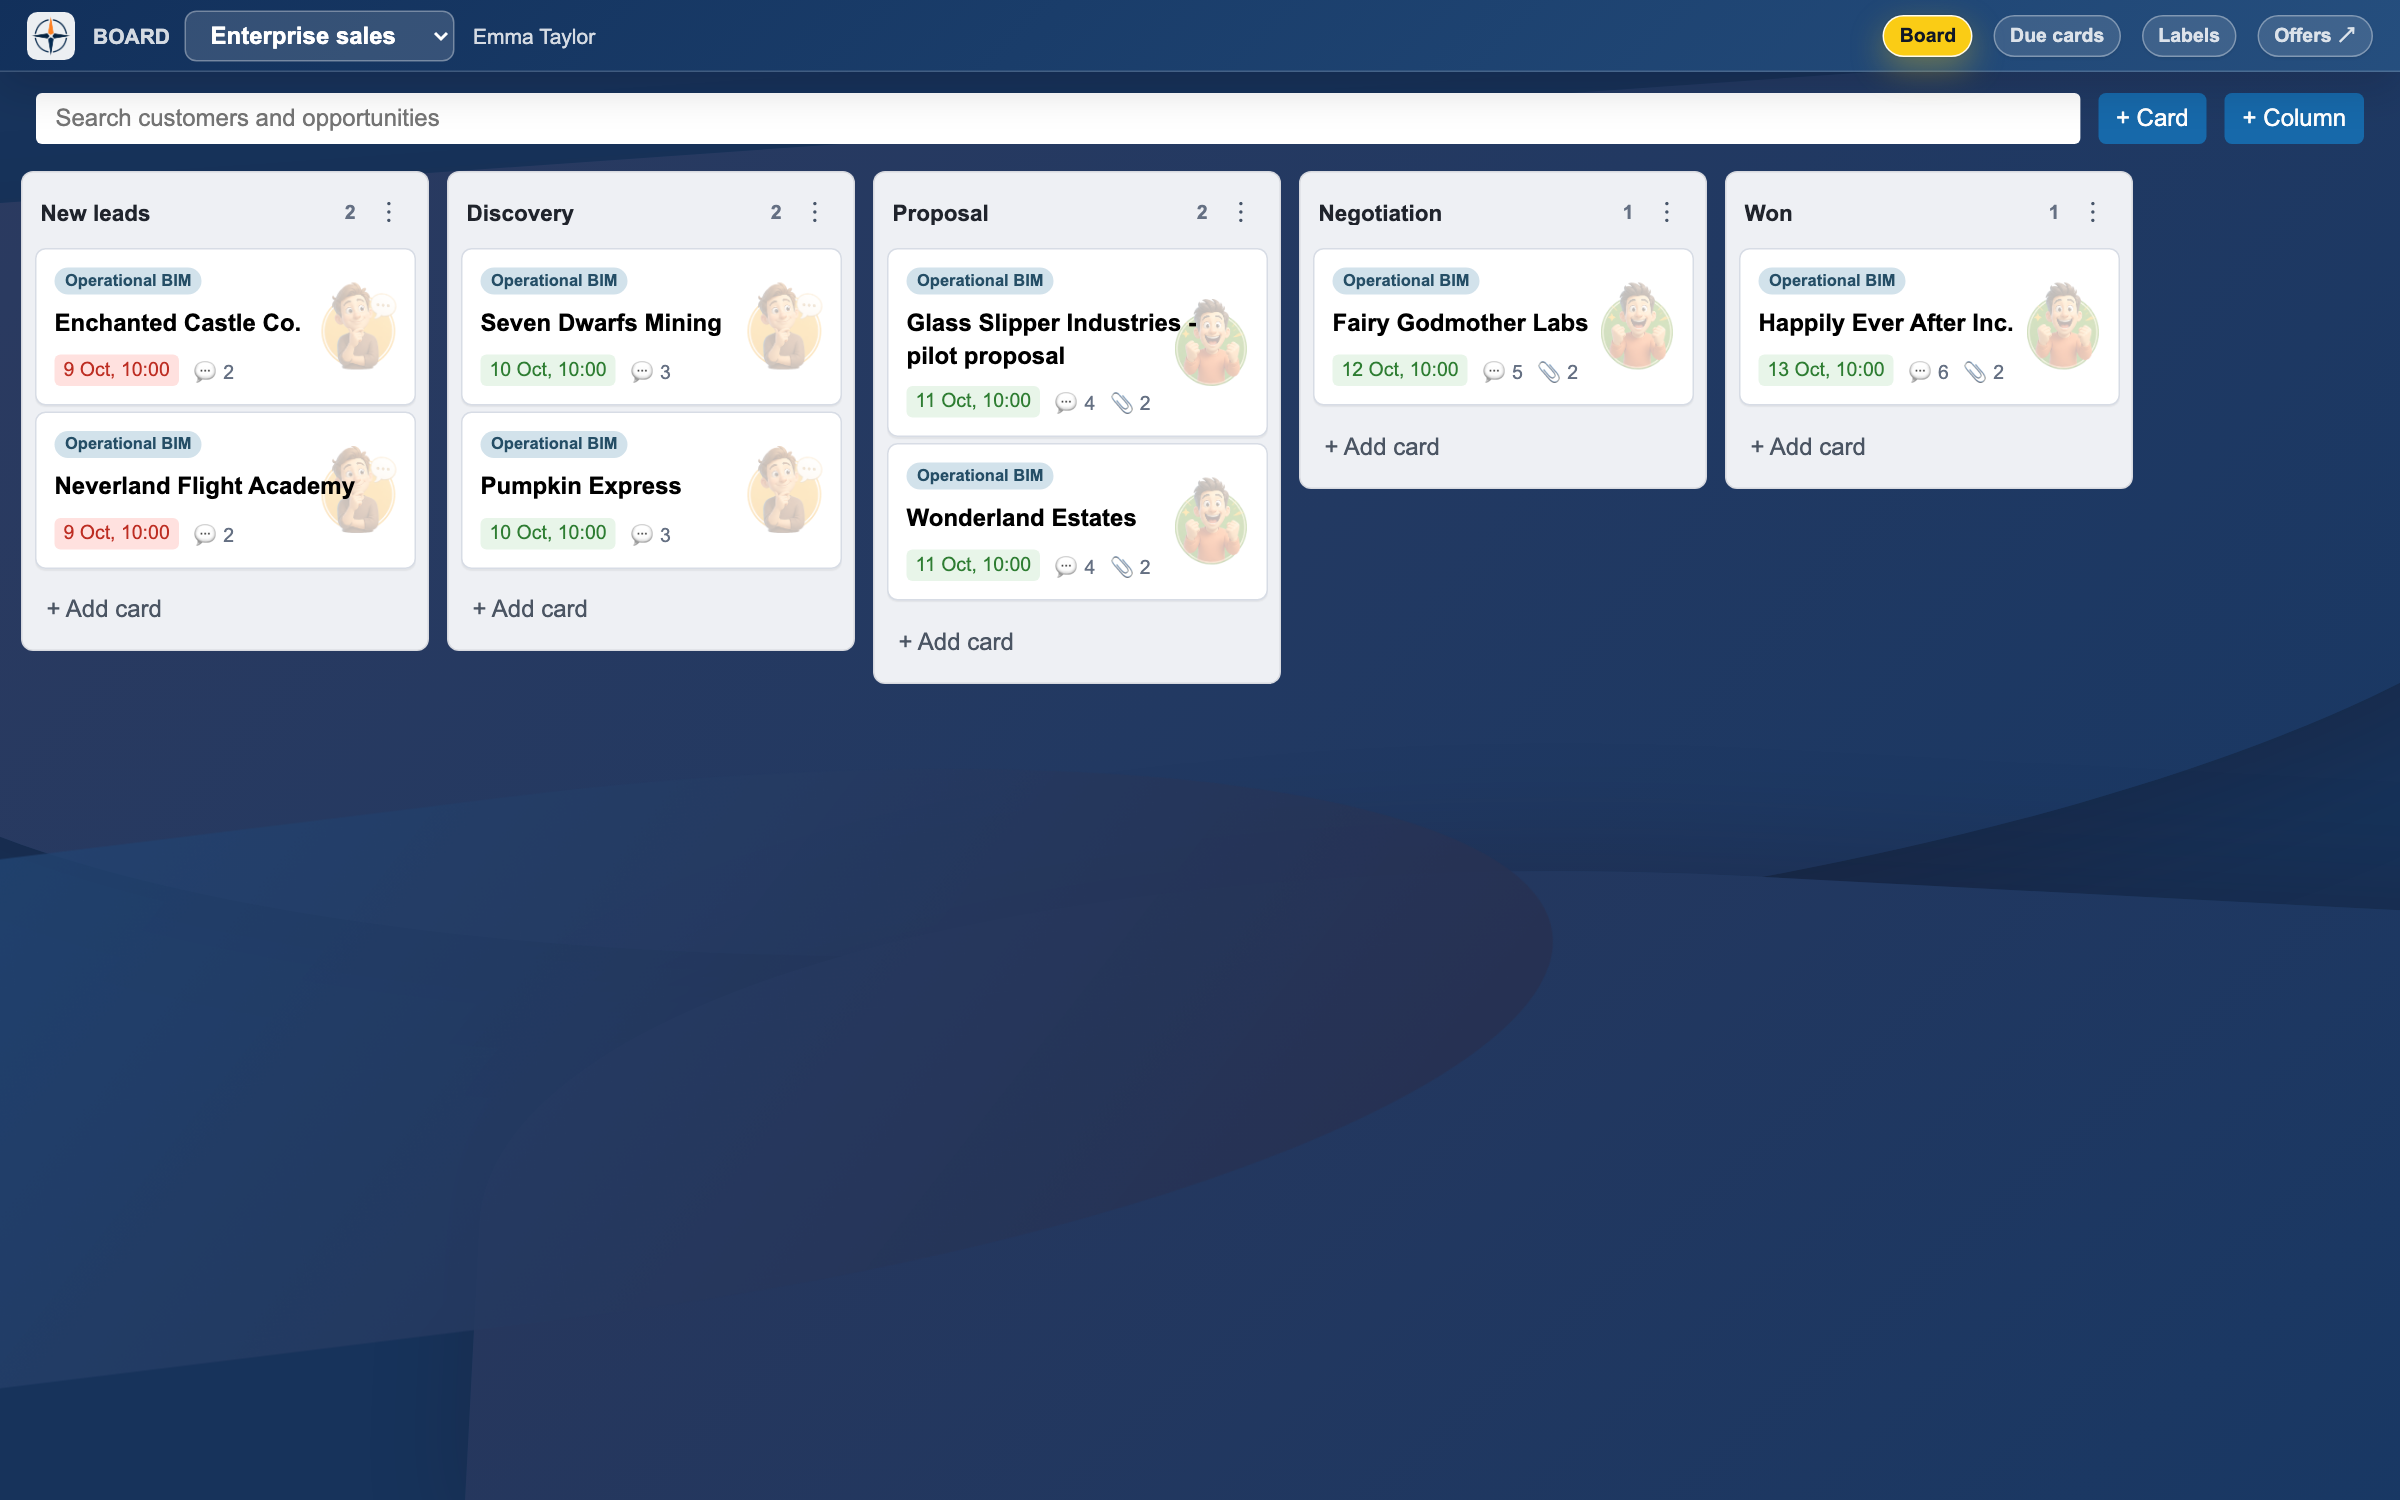Click the Seven Dwarfs Mining assignee avatar

coord(785,326)
